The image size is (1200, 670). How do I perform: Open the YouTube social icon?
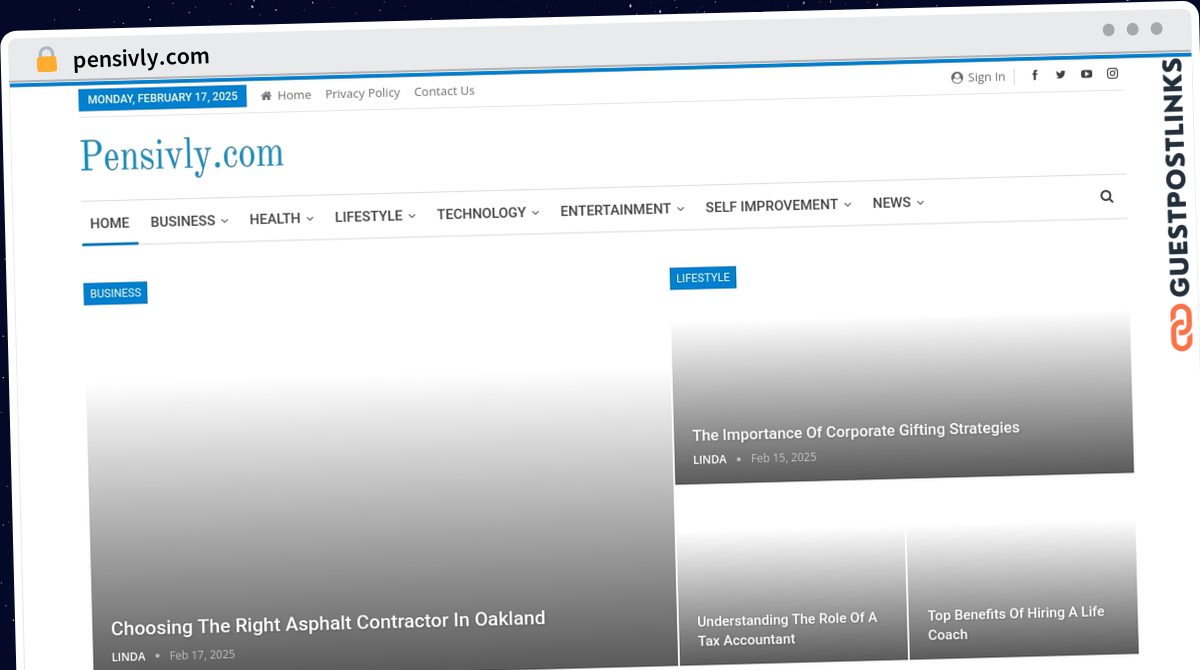pyautogui.click(x=1086, y=74)
